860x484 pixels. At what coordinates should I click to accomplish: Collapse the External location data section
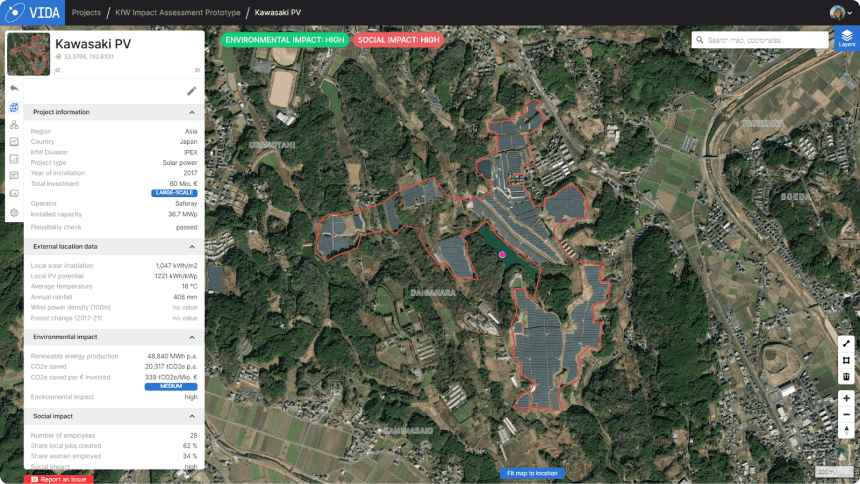click(191, 246)
